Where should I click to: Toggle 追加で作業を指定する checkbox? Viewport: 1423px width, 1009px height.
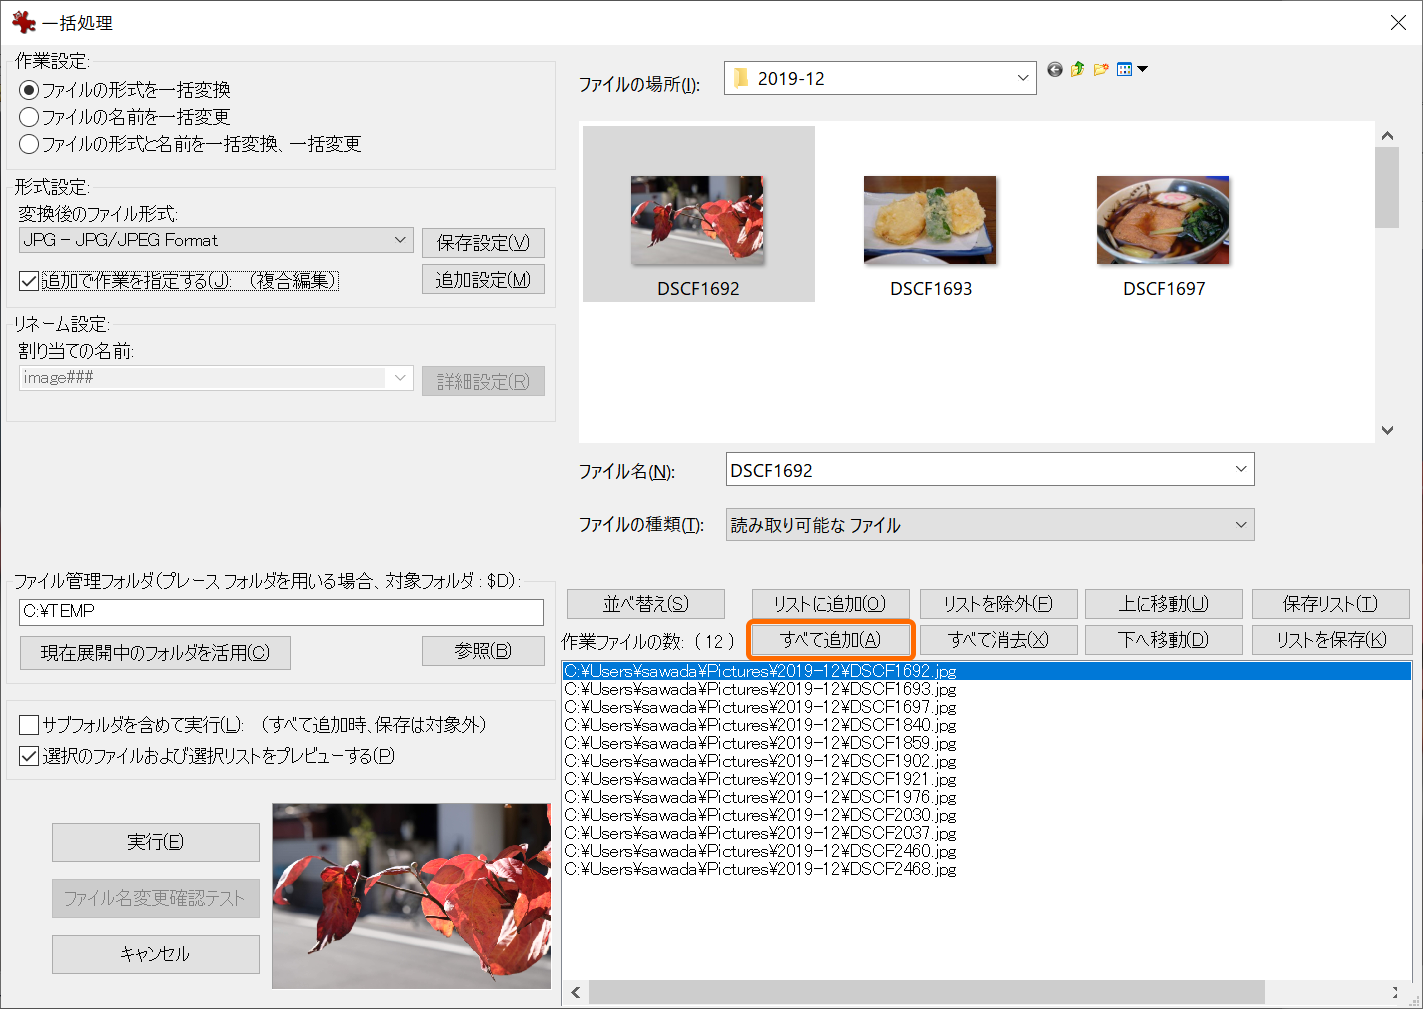pyautogui.click(x=29, y=281)
